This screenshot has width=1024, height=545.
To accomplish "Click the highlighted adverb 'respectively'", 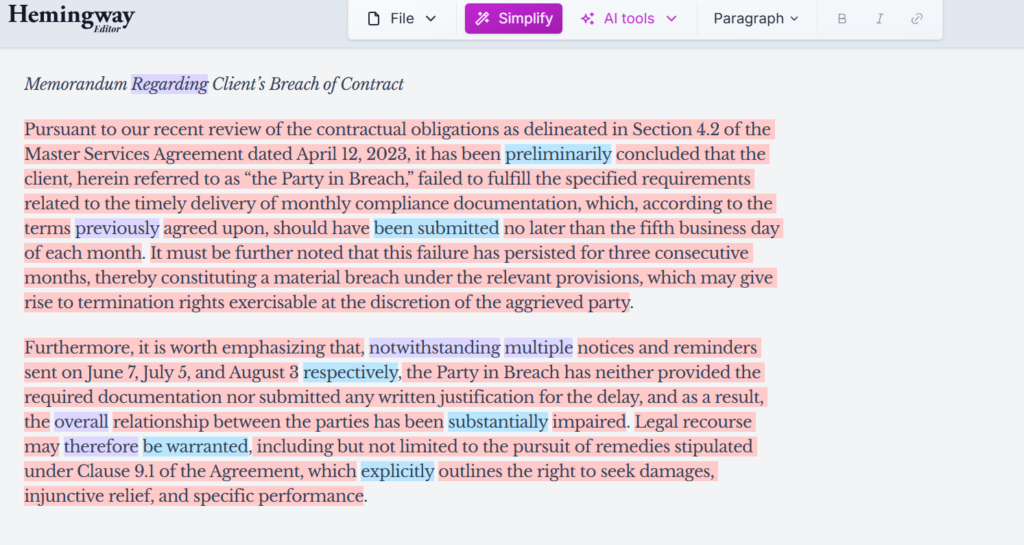I will click(351, 372).
